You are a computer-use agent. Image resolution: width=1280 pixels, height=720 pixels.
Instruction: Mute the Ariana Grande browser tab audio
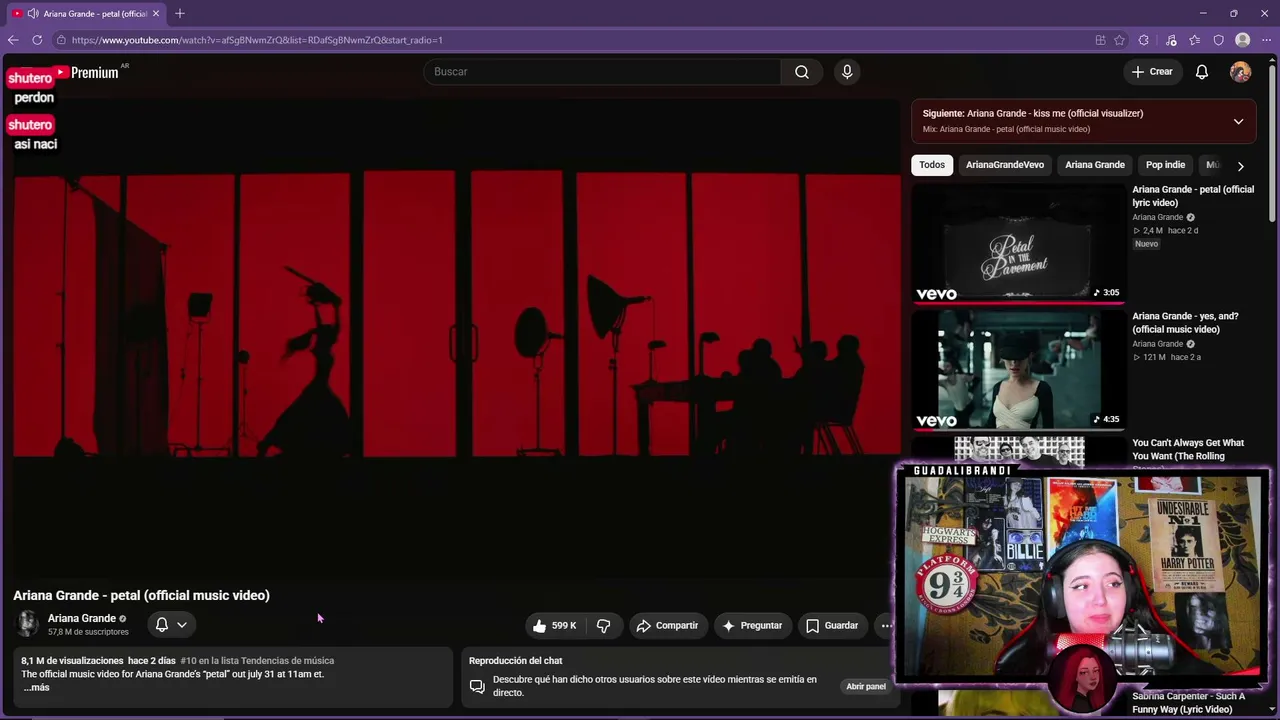[33, 13]
